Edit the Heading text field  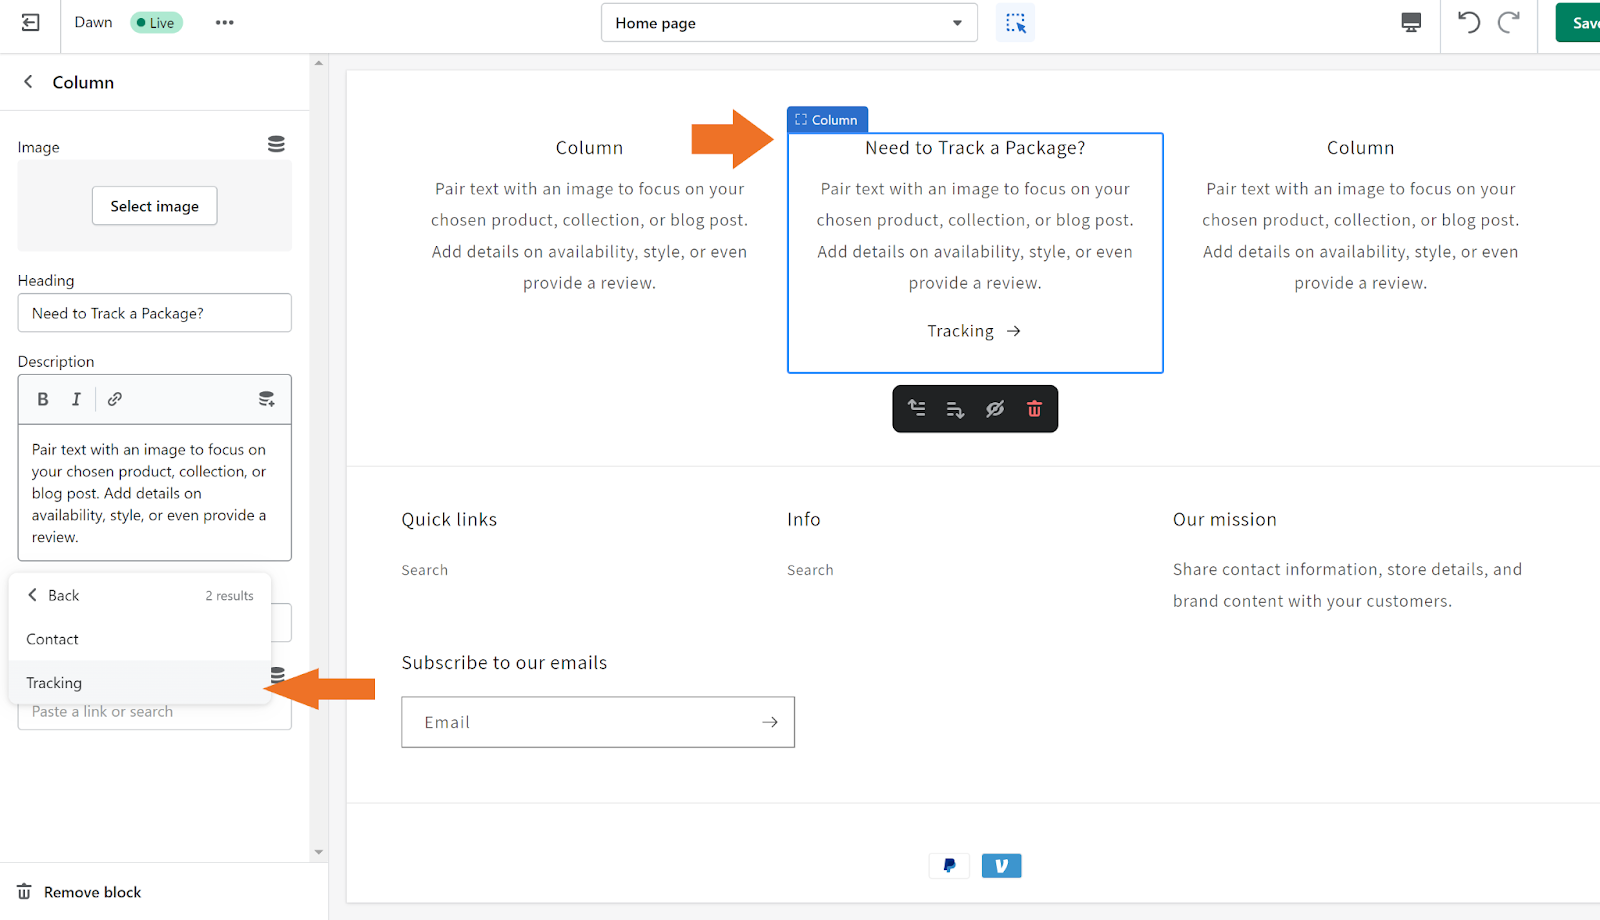tap(155, 313)
